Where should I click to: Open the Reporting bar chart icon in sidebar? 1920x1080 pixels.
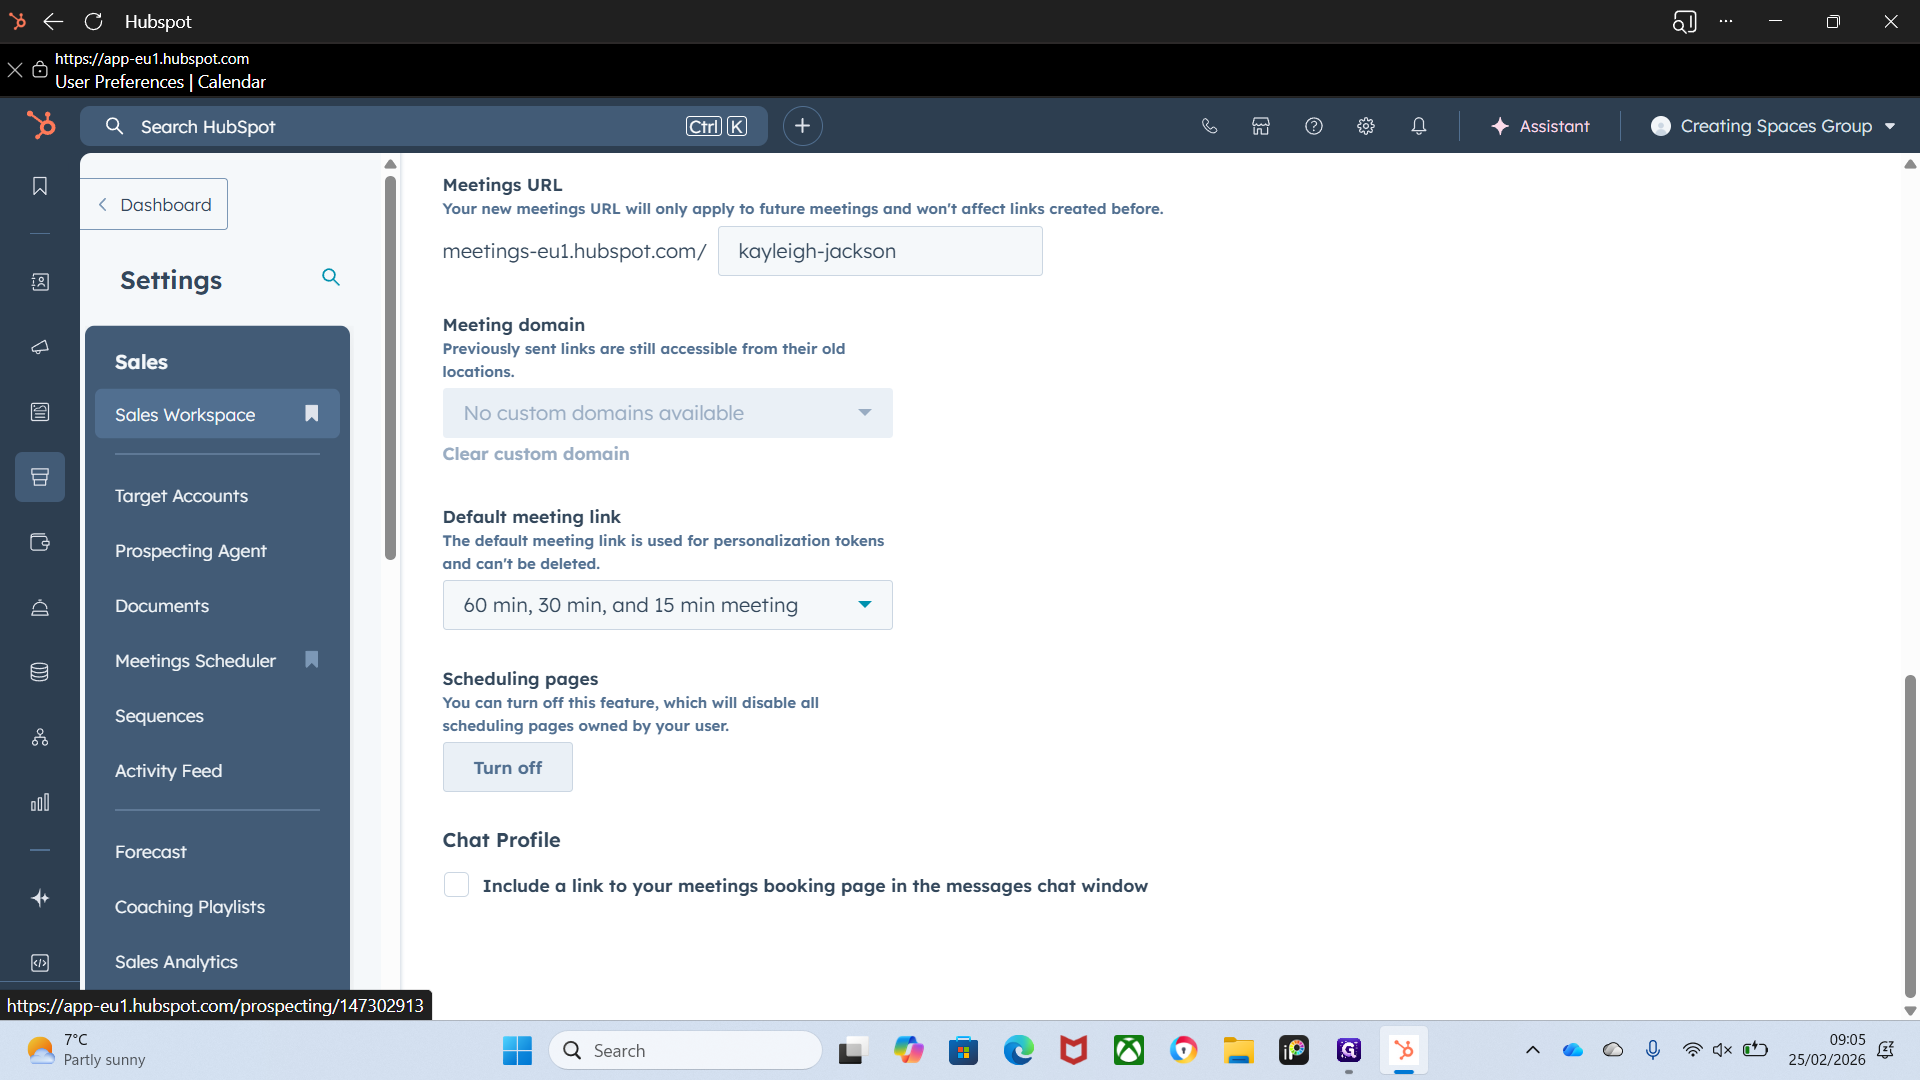pyautogui.click(x=40, y=802)
